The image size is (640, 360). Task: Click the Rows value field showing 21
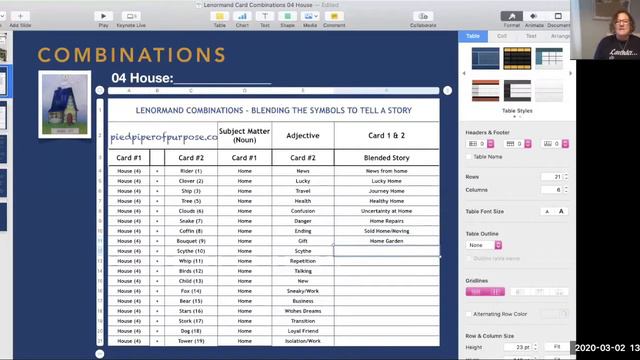(x=552, y=177)
